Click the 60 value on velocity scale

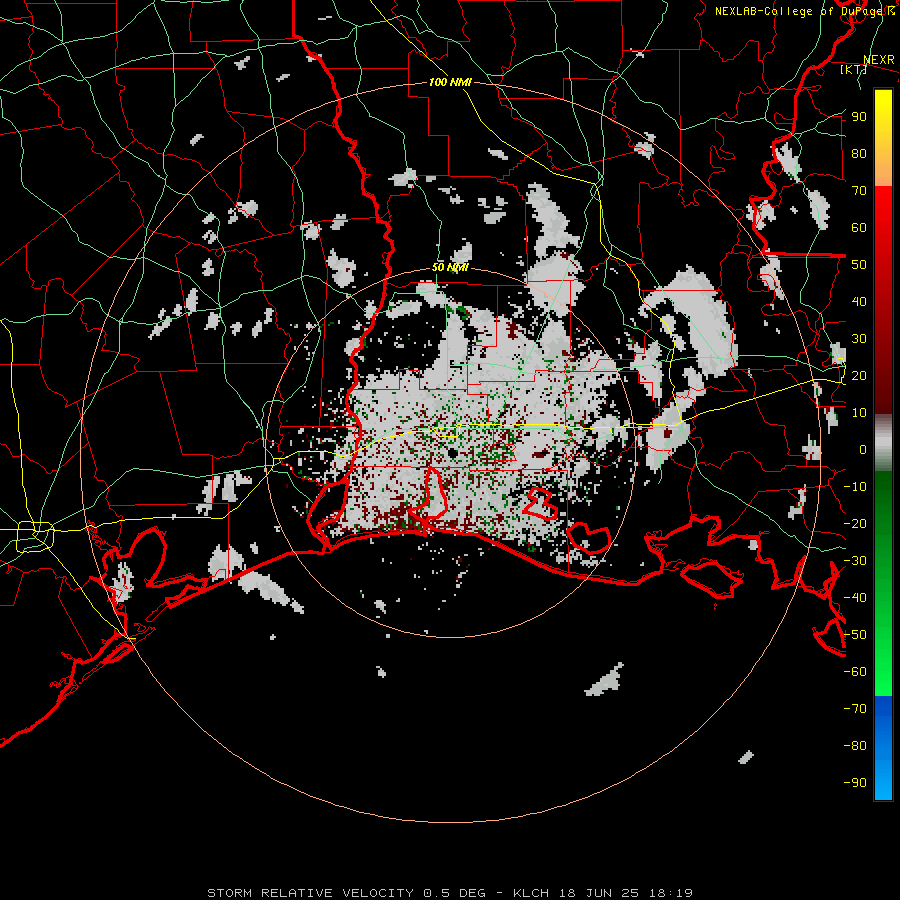point(859,227)
